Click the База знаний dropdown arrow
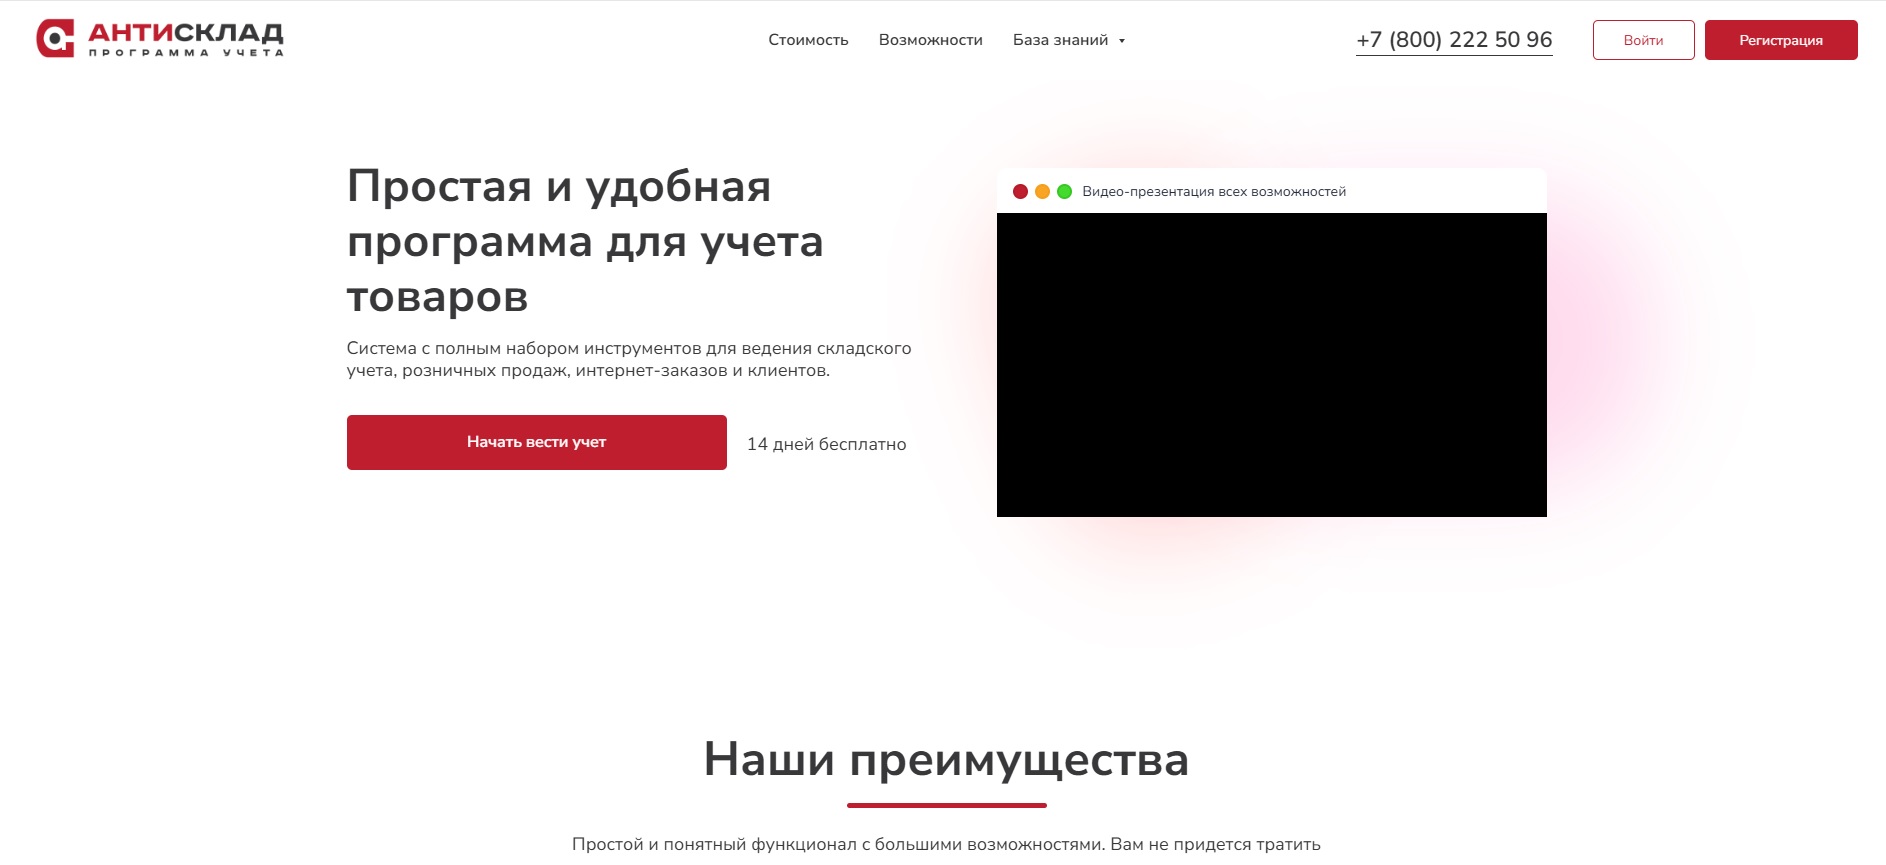The width and height of the screenshot is (1886, 865). coord(1122,41)
